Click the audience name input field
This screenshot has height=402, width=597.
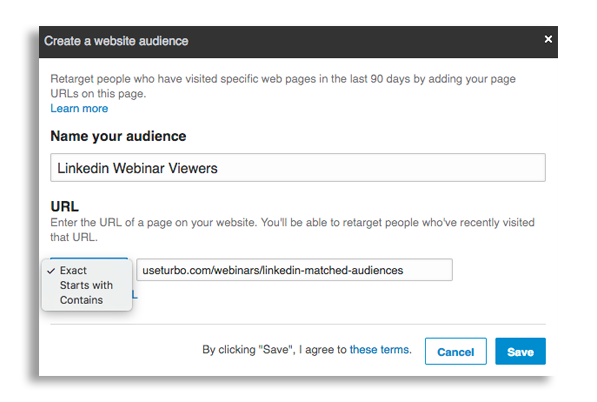coord(298,168)
